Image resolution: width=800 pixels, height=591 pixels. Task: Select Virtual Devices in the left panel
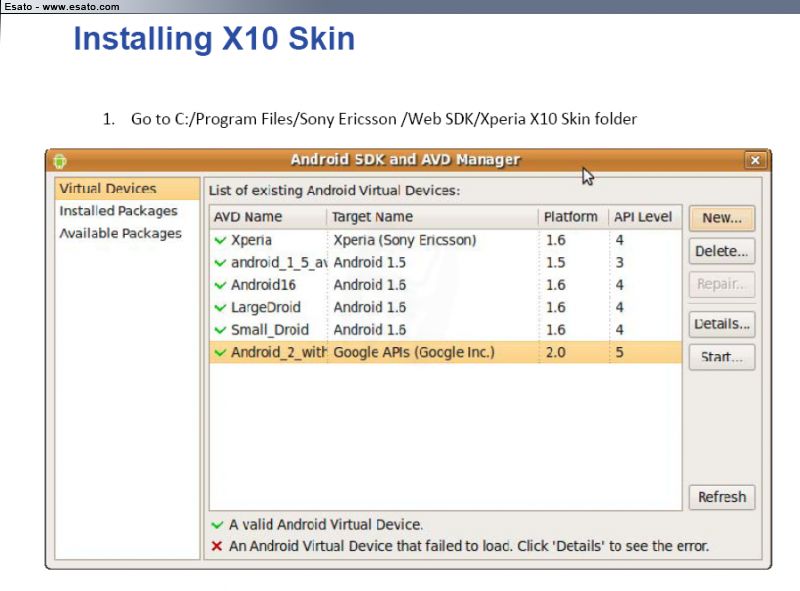tap(127, 188)
